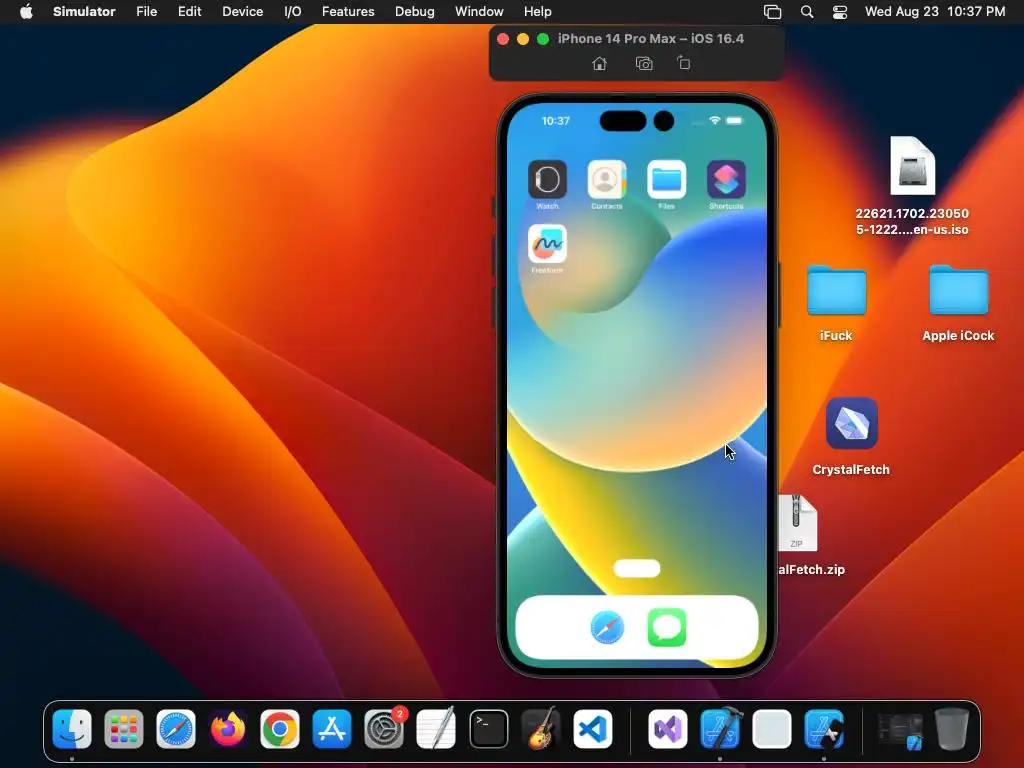Select the CrystalFetch app on desktop
Viewport: 1024px width, 768px height.
pos(851,423)
